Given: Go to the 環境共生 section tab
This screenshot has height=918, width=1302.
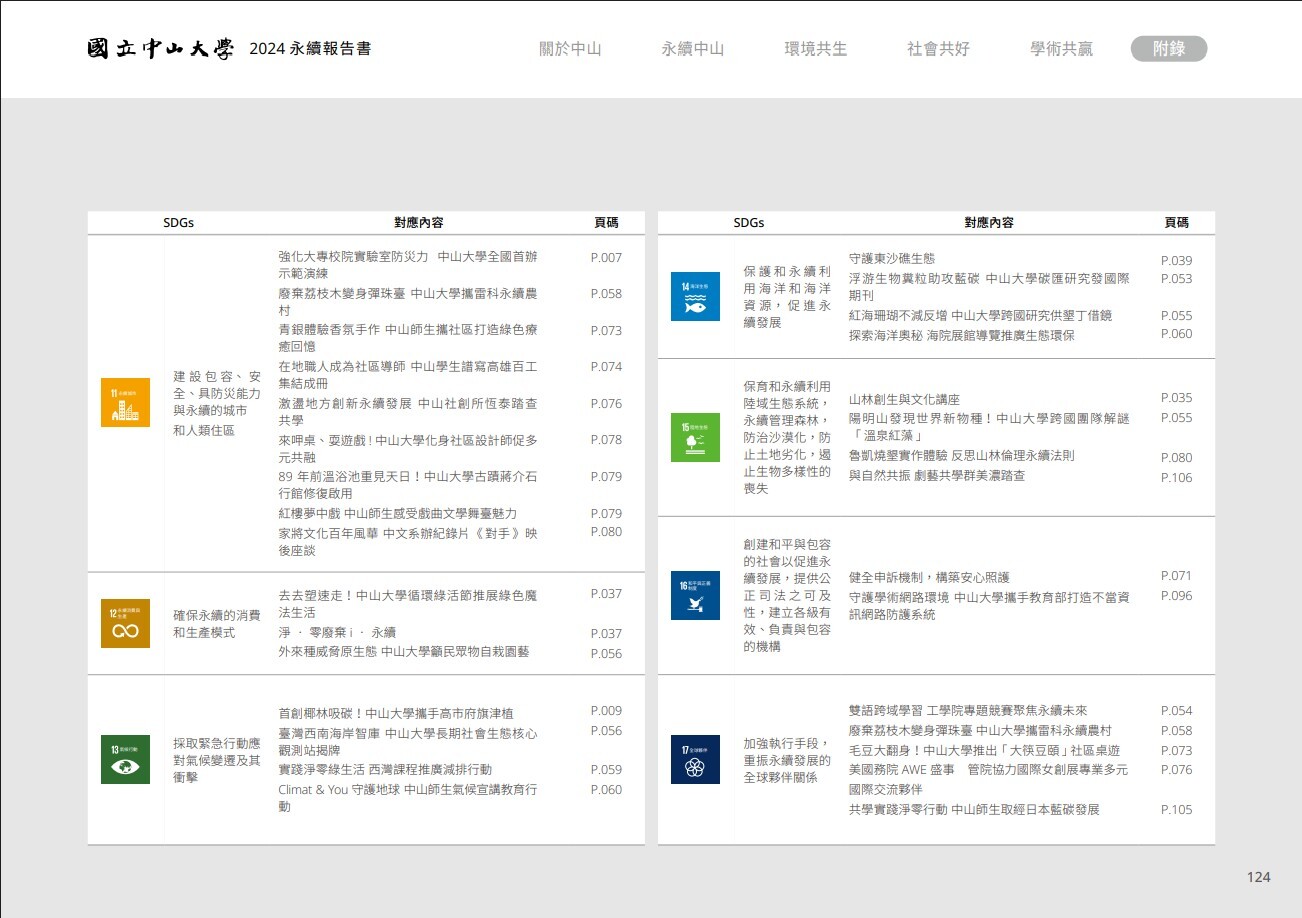Looking at the screenshot, I should tap(815, 49).
